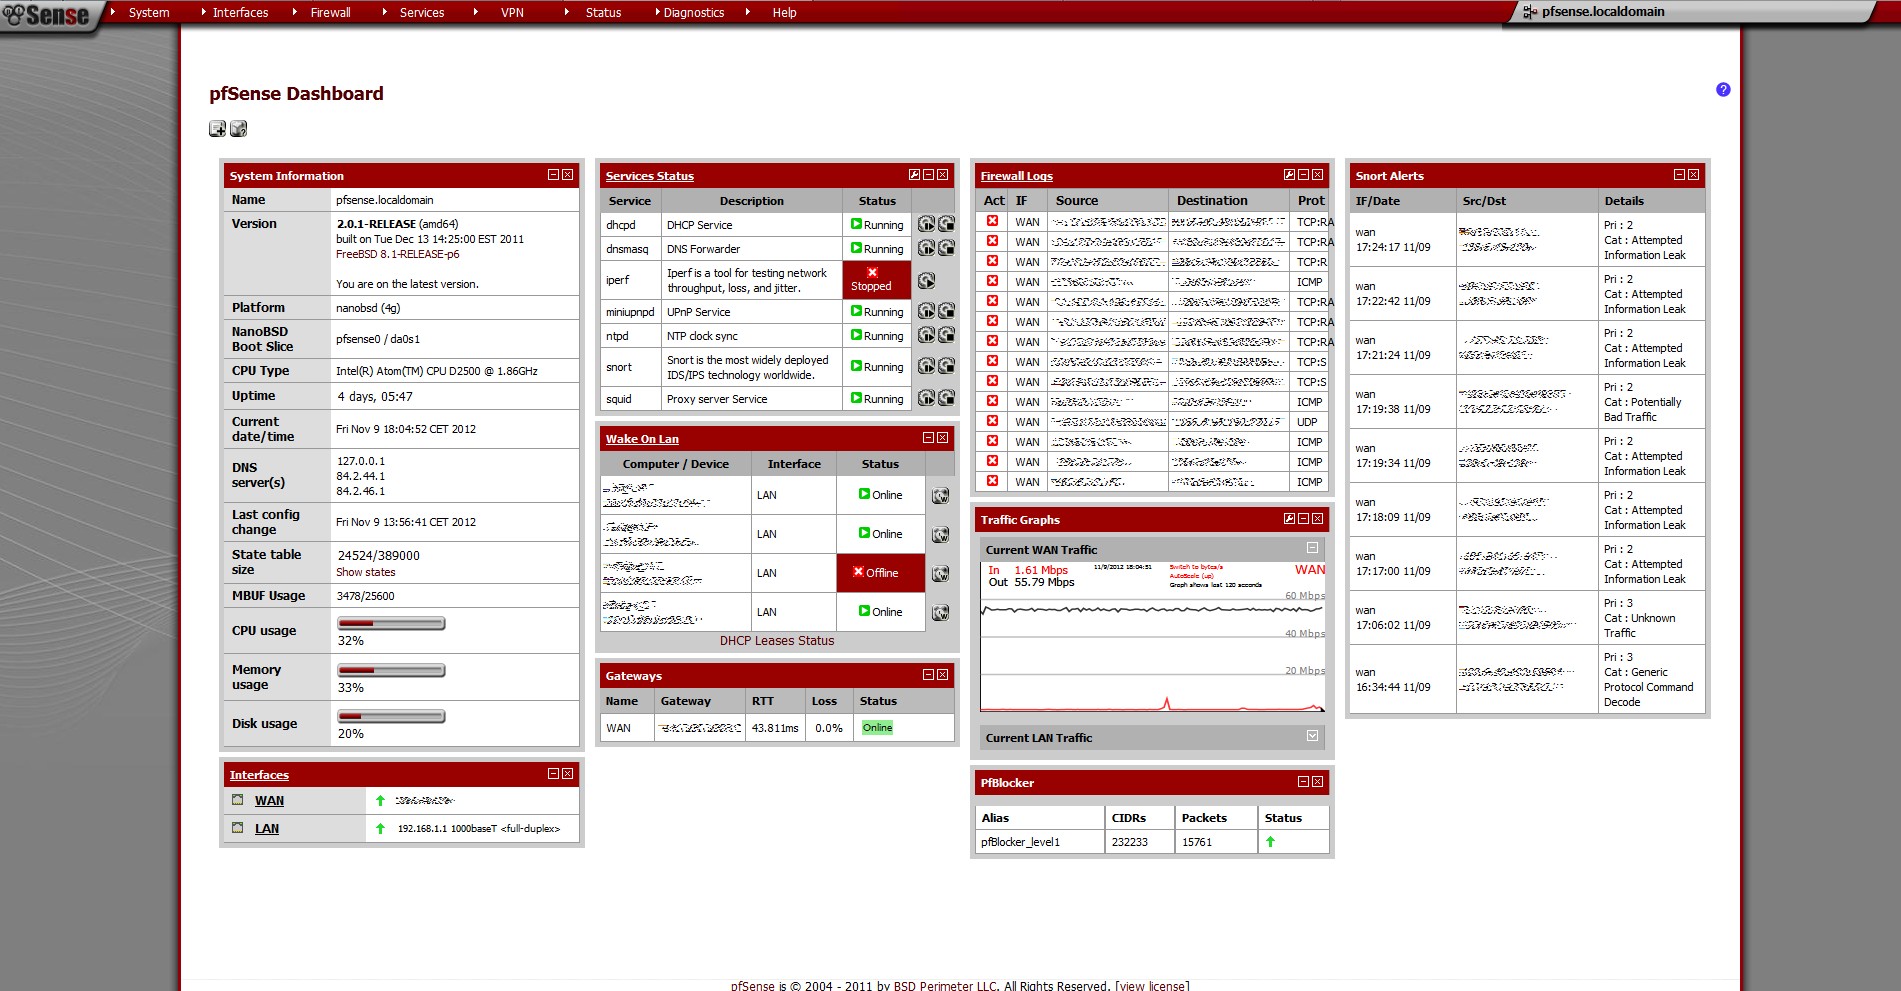This screenshot has width=1901, height=991.
Task: Start the stopped iperf service
Action: click(926, 280)
